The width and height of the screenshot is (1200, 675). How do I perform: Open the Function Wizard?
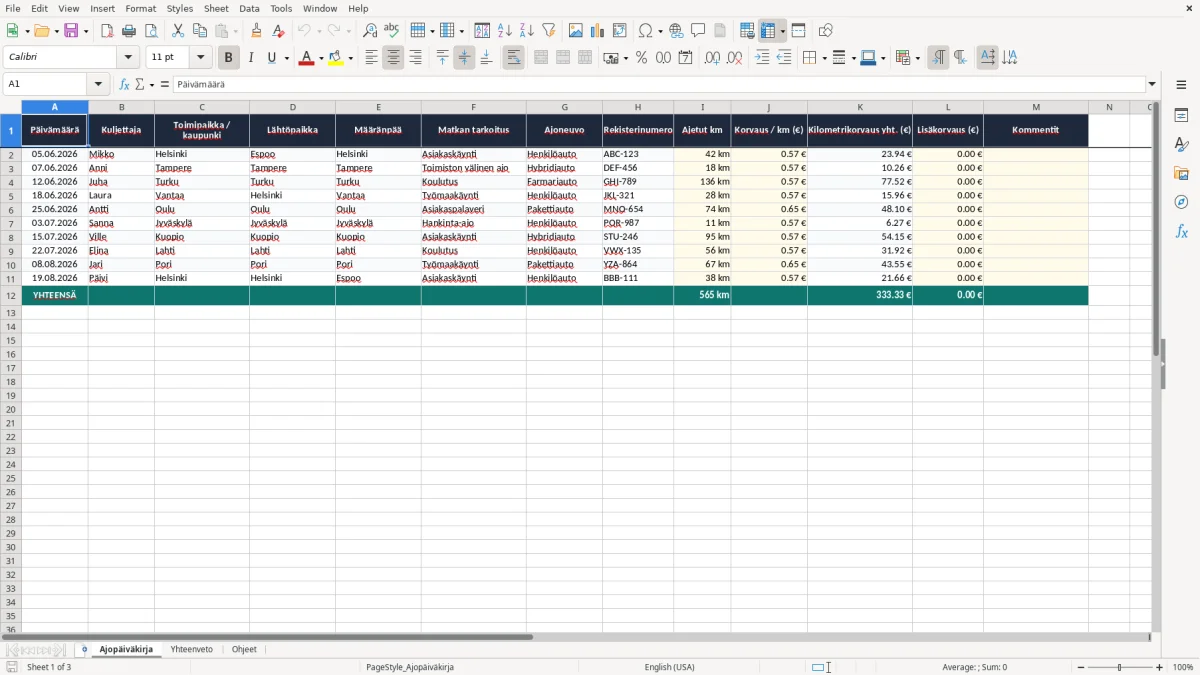click(x=124, y=85)
